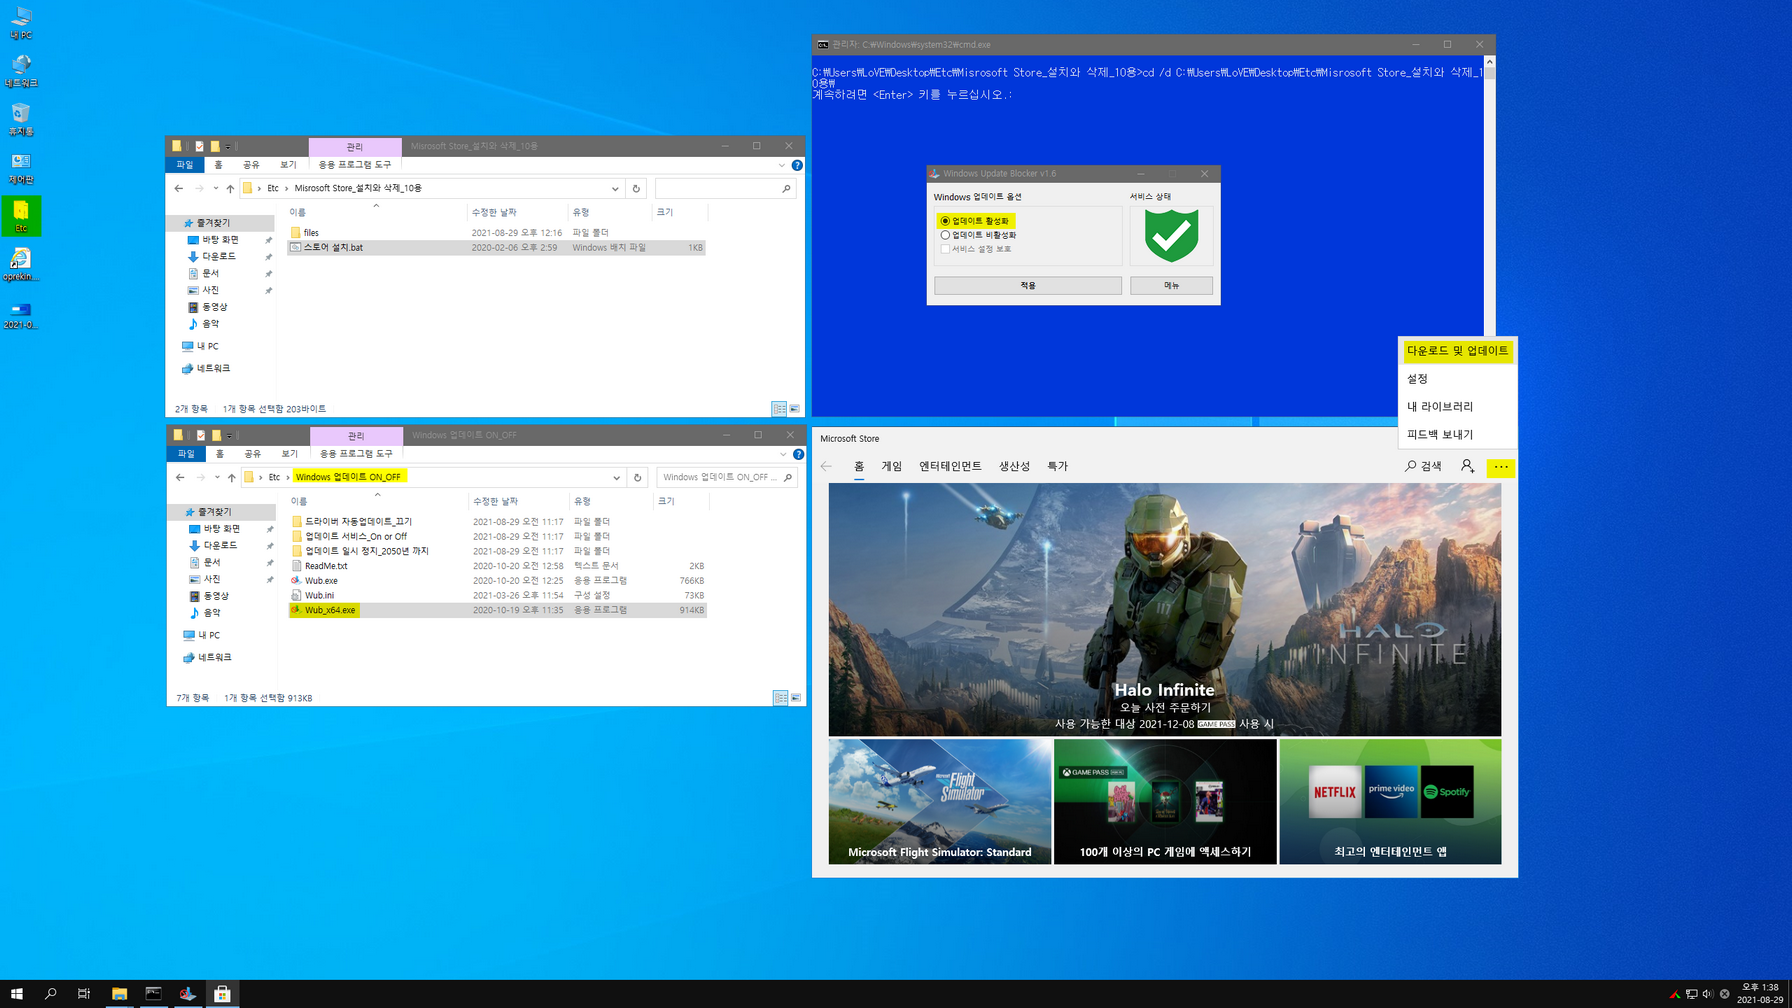
Task: Open File Explorer from the taskbar
Action: [119, 993]
